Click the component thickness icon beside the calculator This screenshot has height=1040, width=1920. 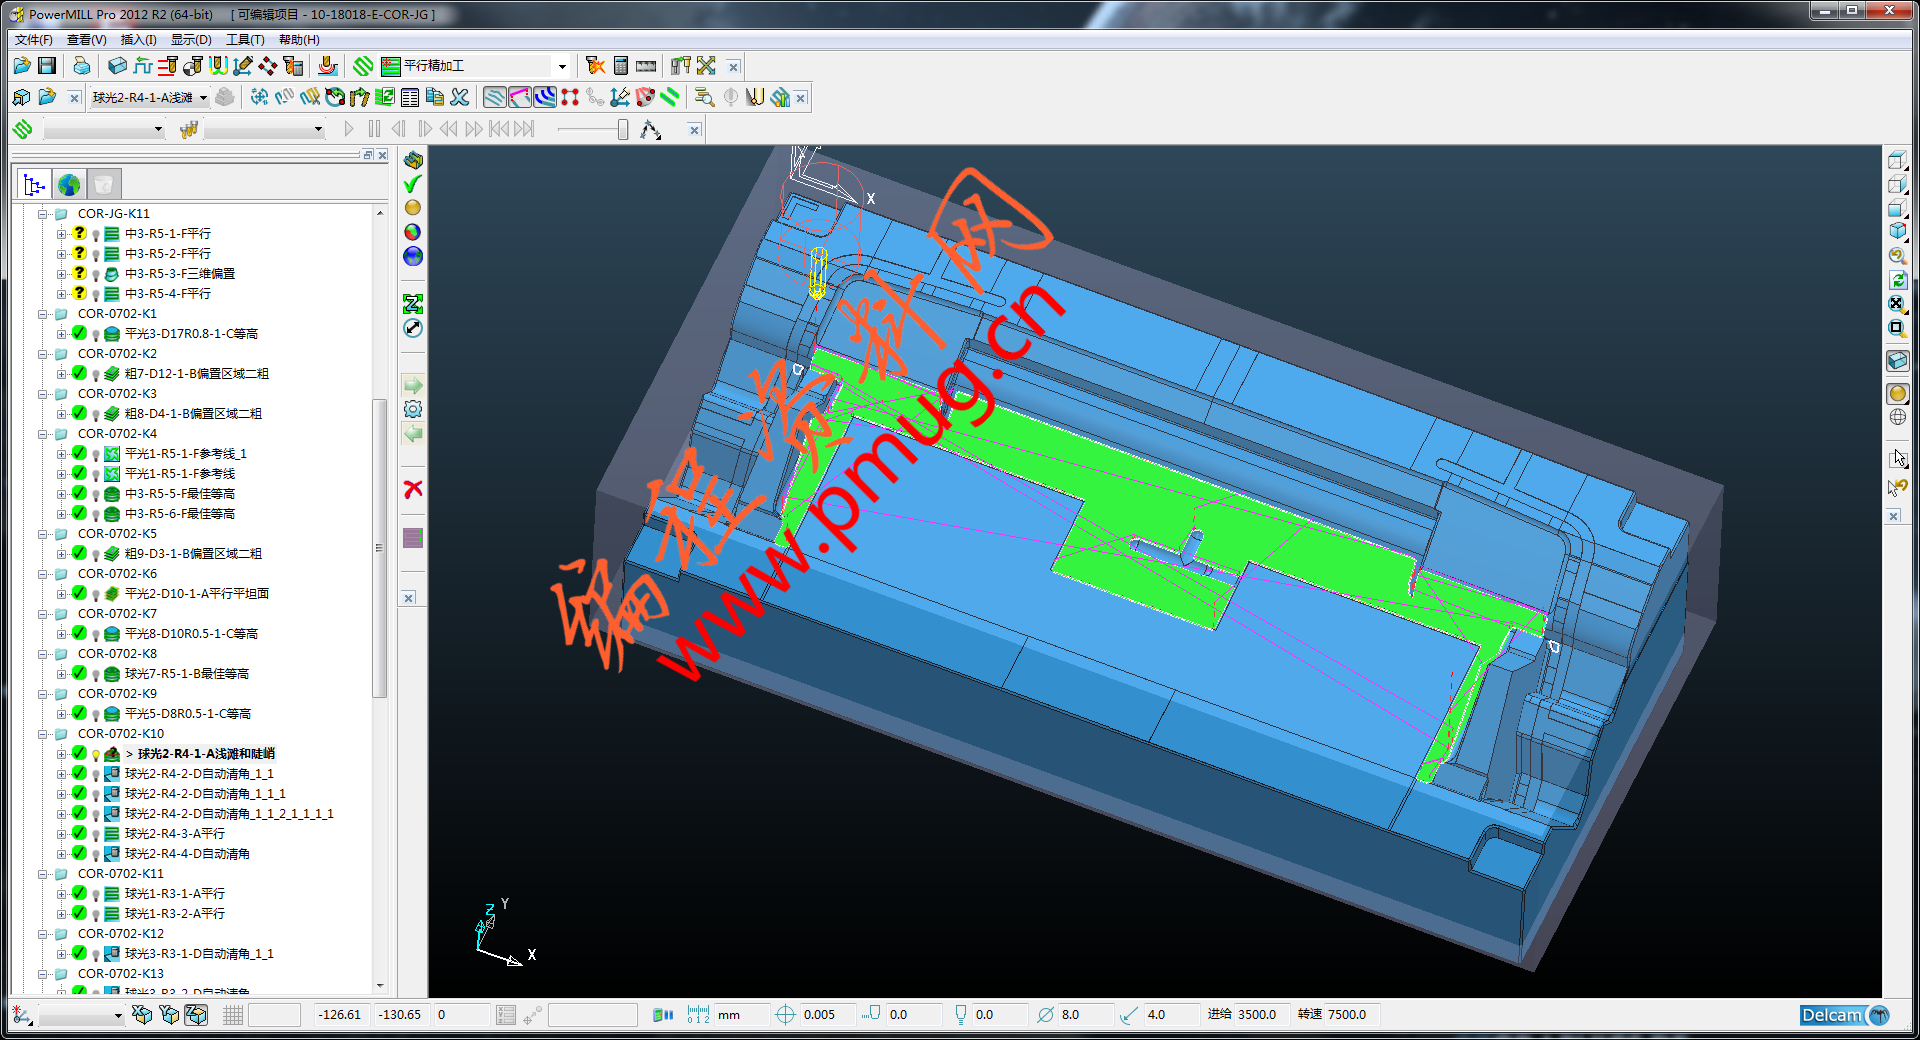pos(596,66)
